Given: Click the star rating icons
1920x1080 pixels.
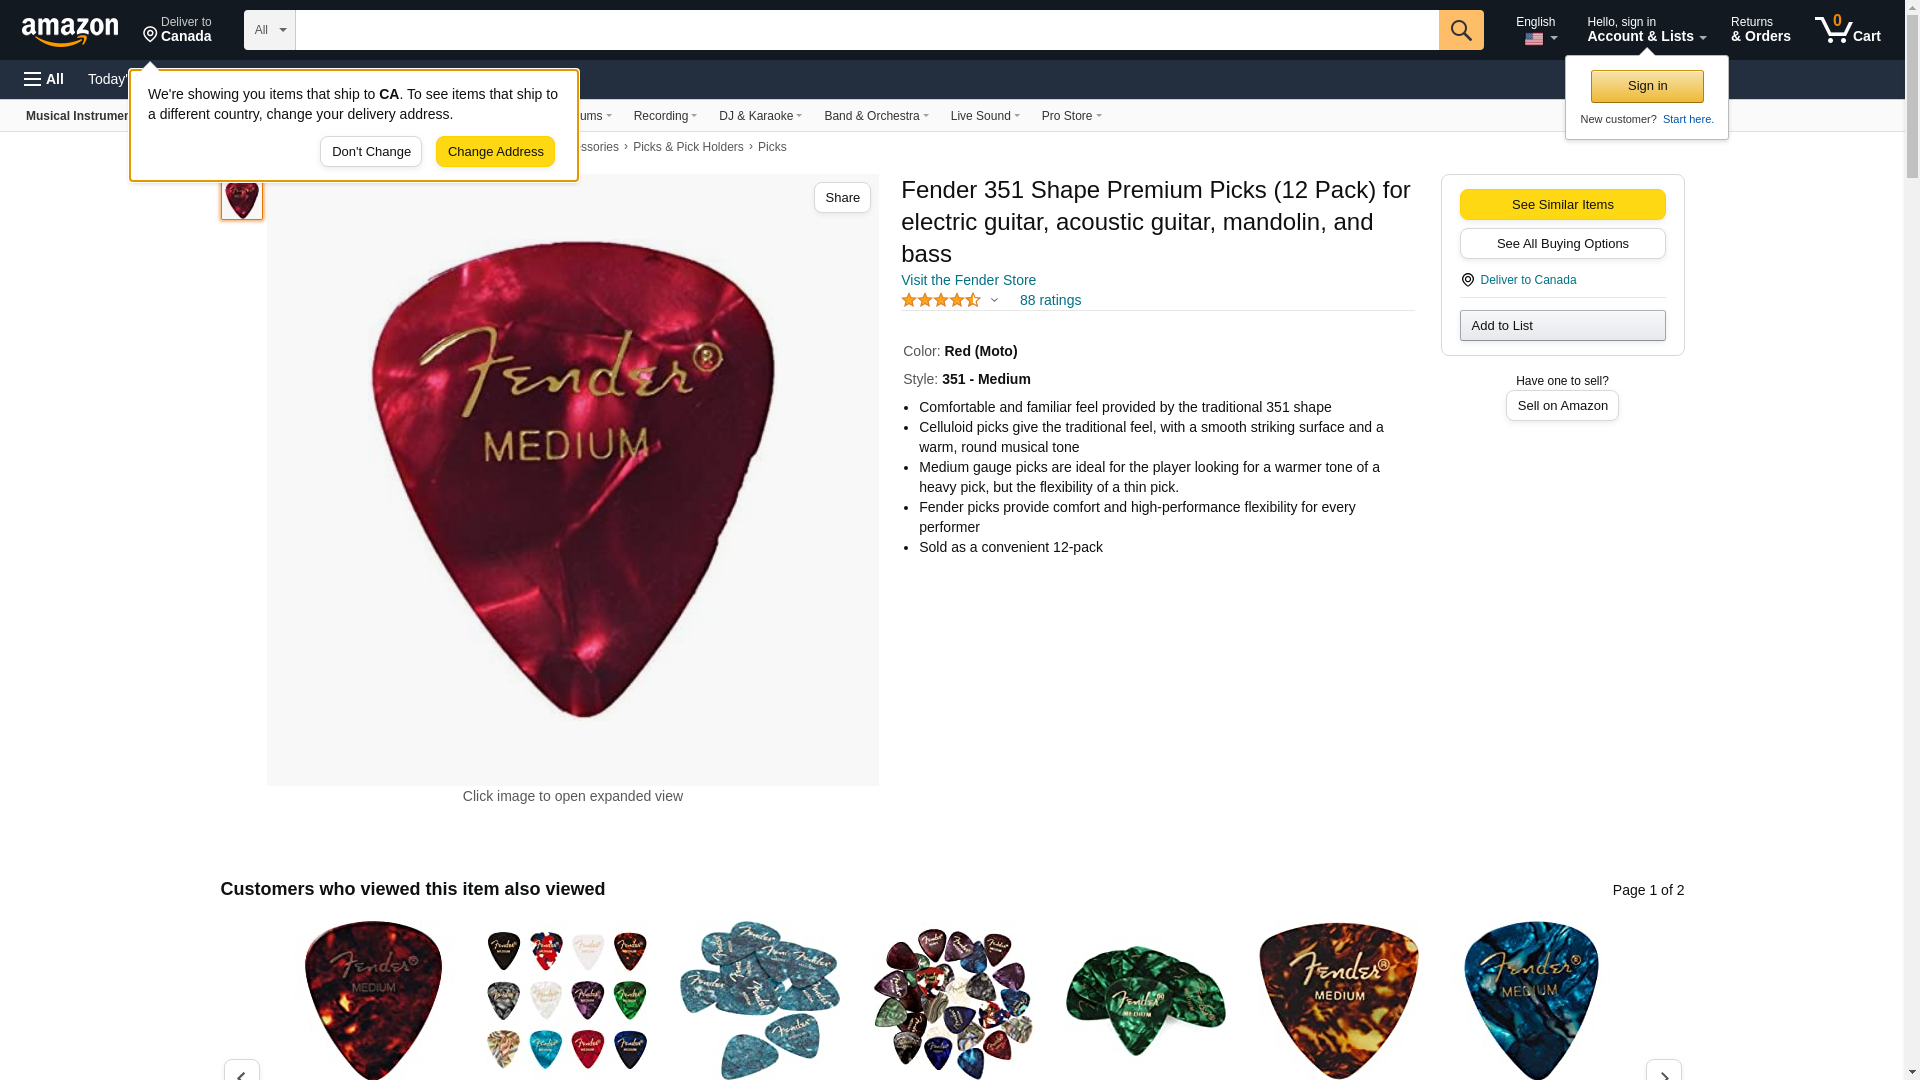Looking at the screenshot, I should [x=941, y=300].
